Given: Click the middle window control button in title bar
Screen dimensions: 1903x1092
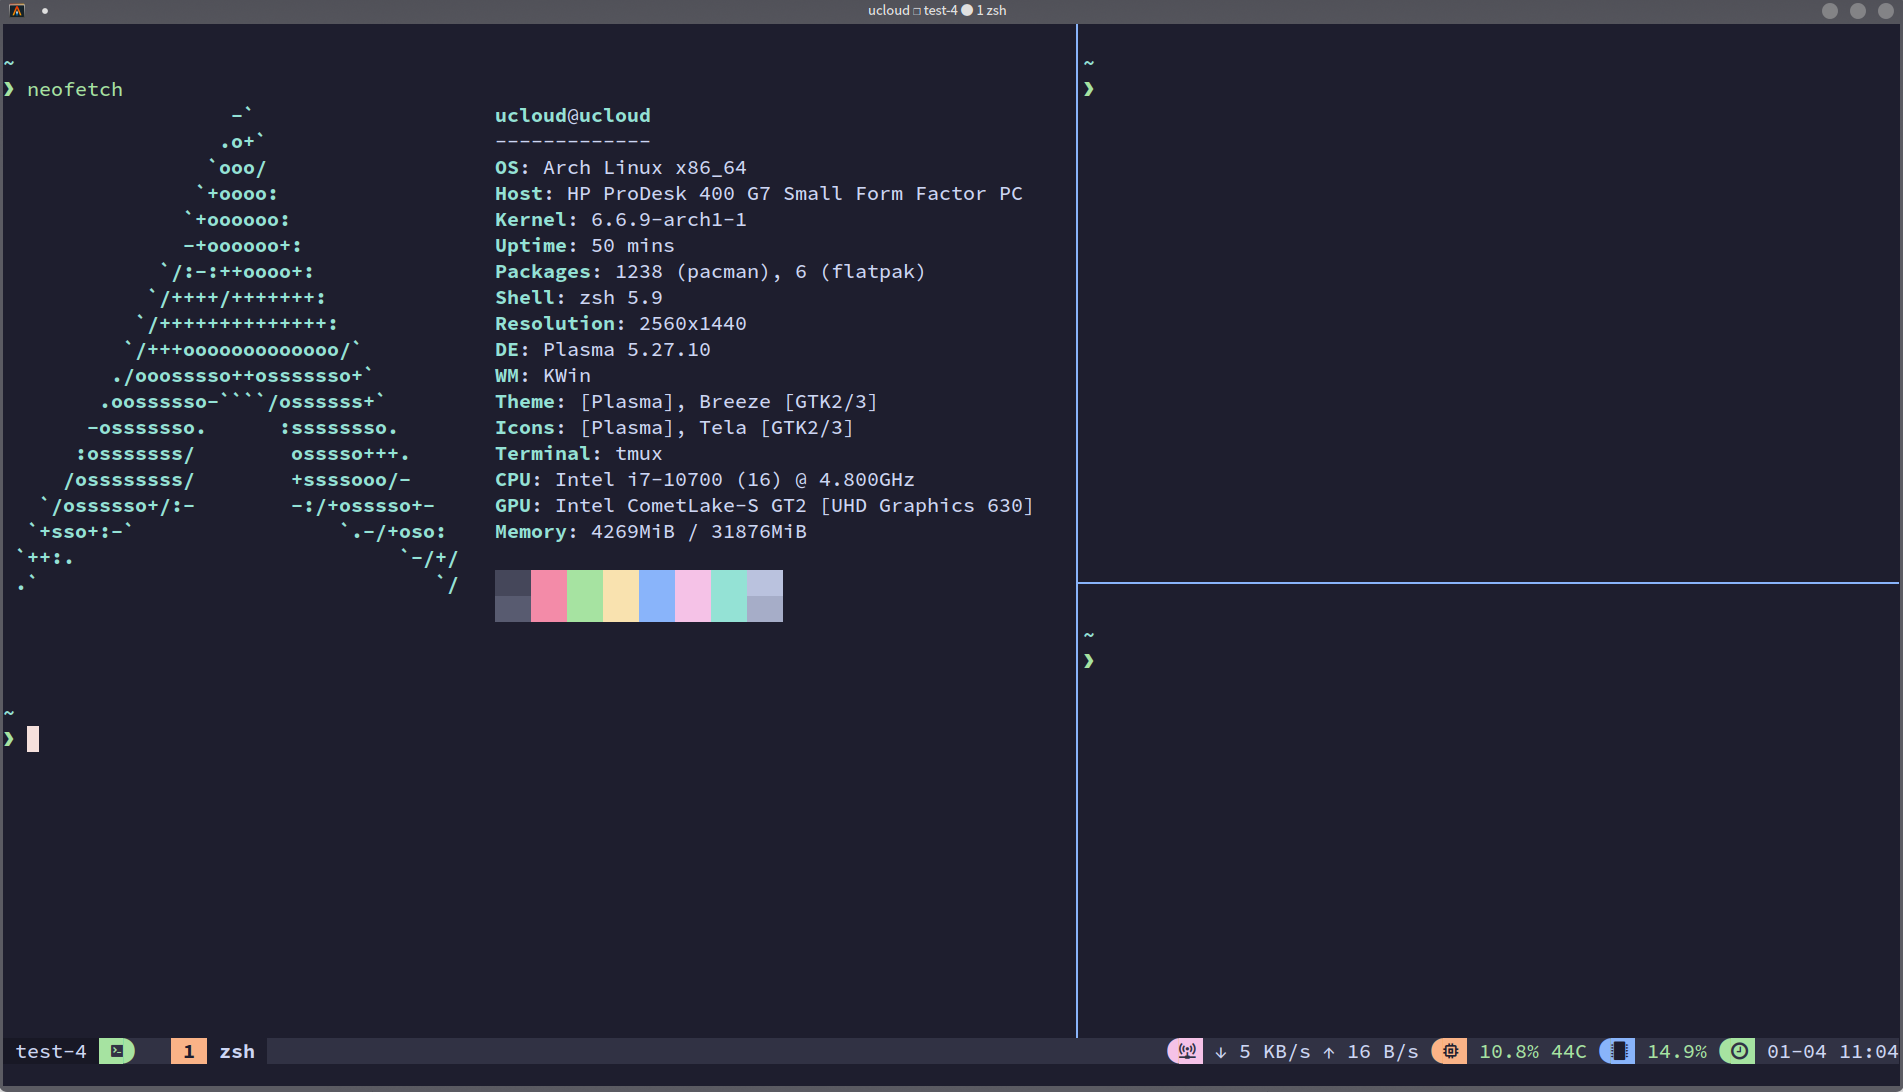Looking at the screenshot, I should 1858,11.
